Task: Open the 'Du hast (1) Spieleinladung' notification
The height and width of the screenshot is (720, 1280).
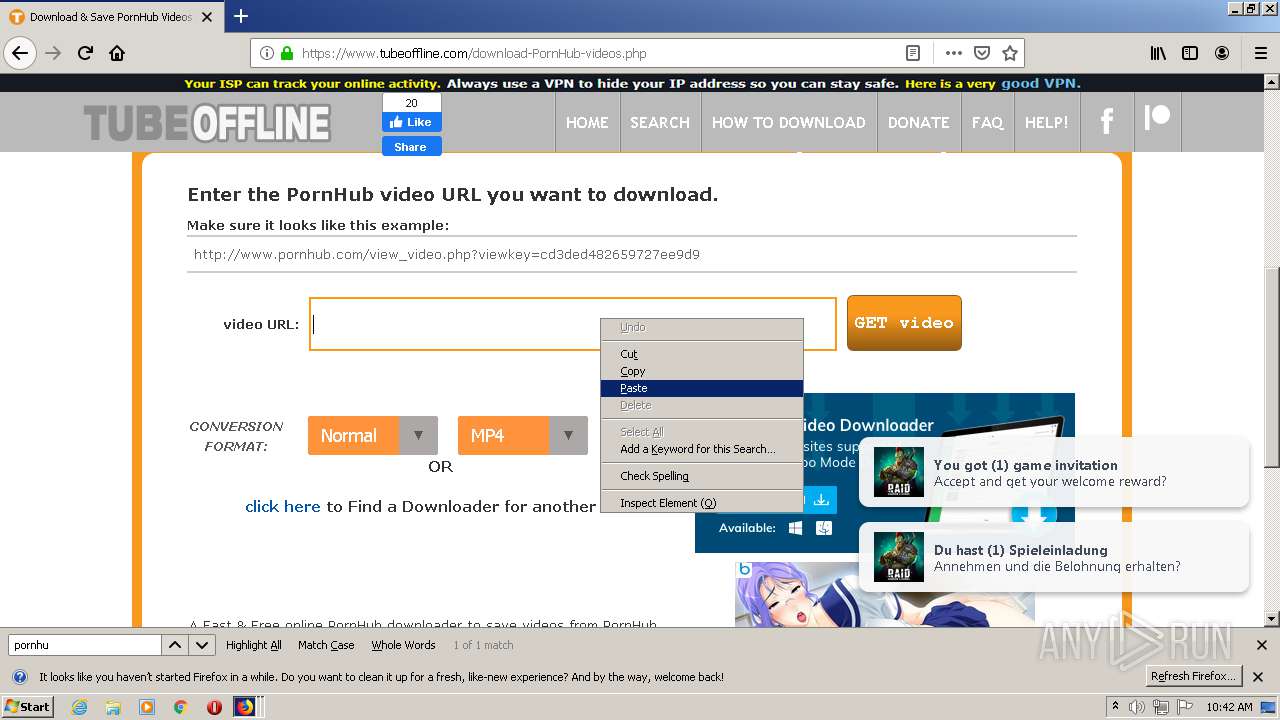Action: pyautogui.click(x=1054, y=557)
